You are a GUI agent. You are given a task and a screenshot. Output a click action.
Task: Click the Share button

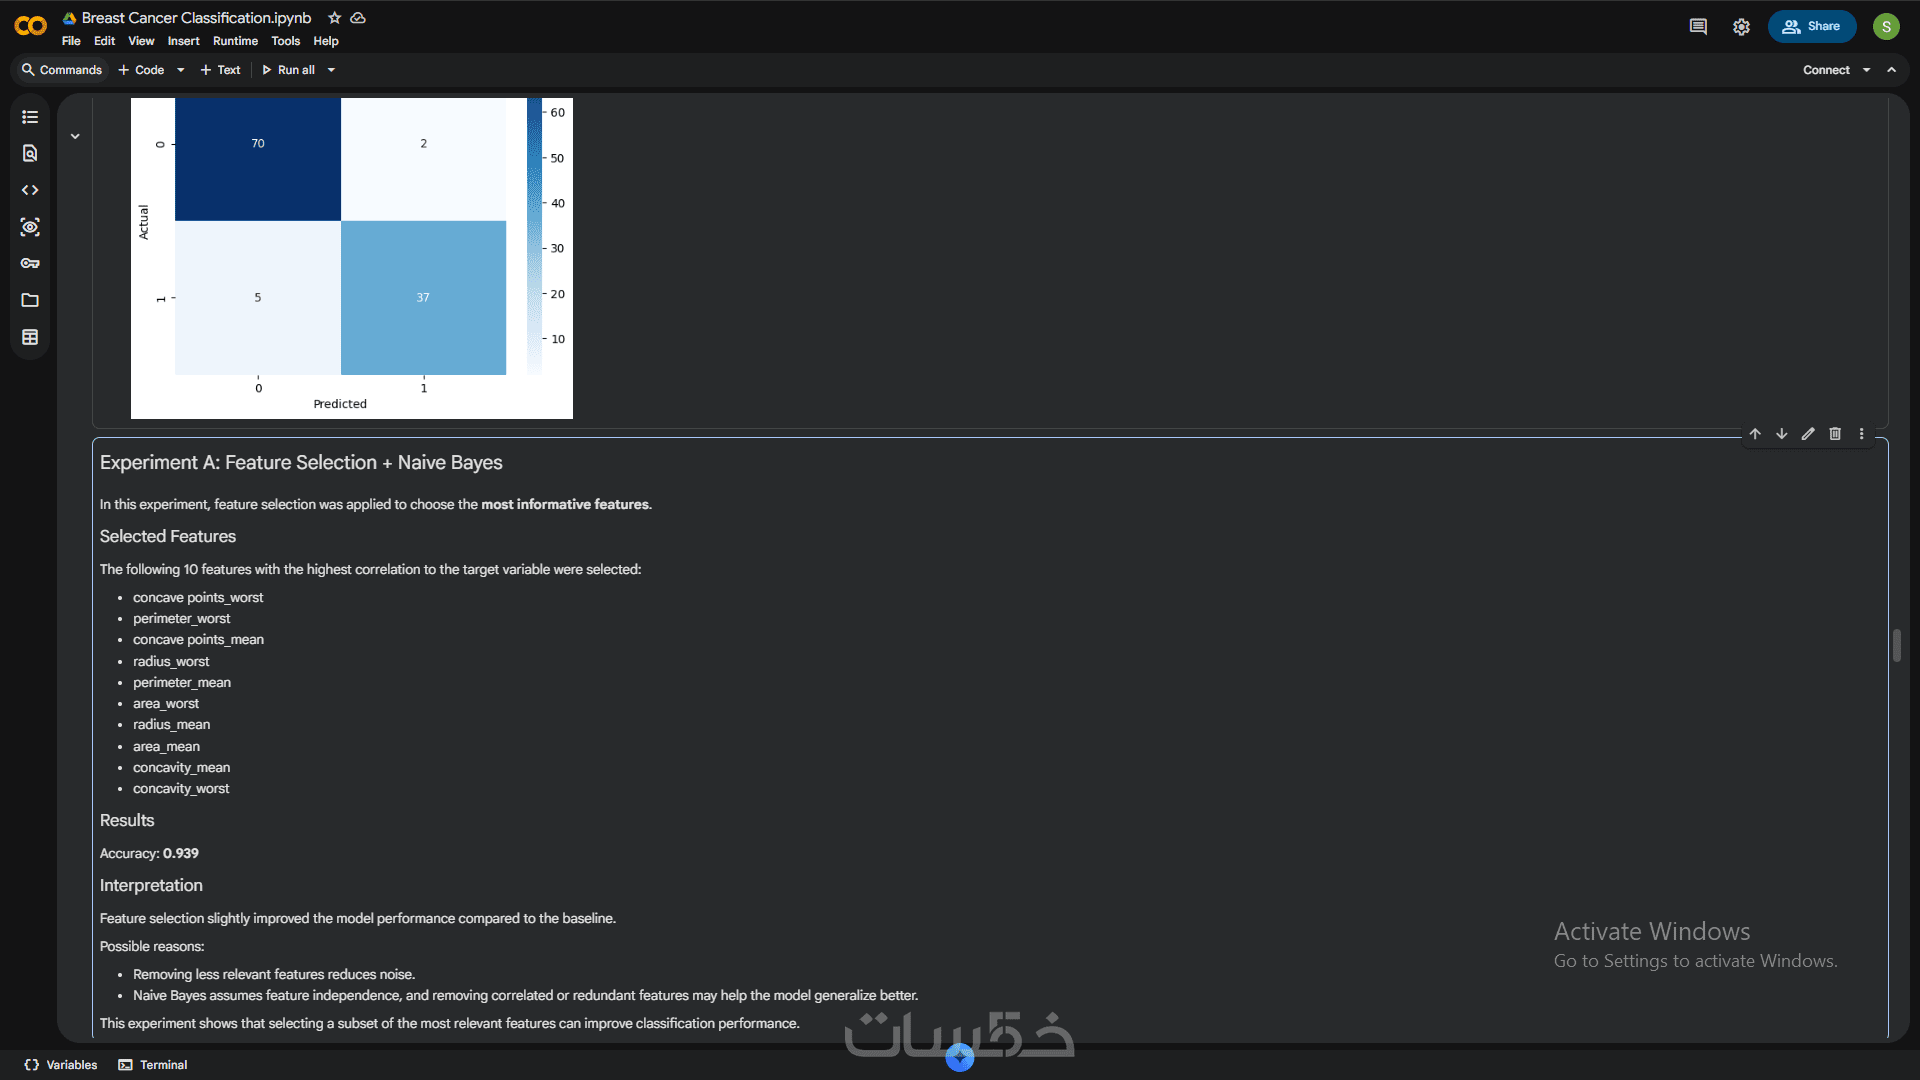click(1811, 26)
